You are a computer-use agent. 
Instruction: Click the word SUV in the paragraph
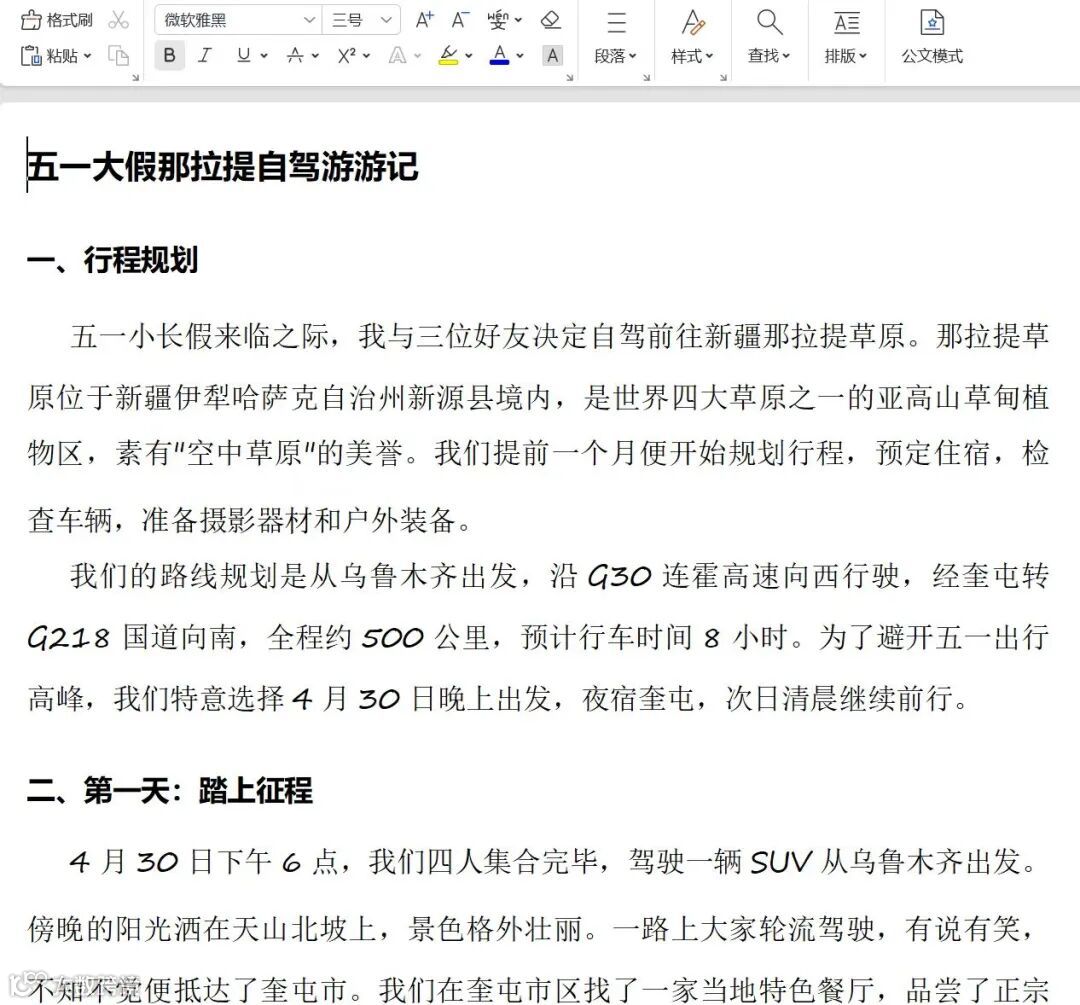point(781,862)
